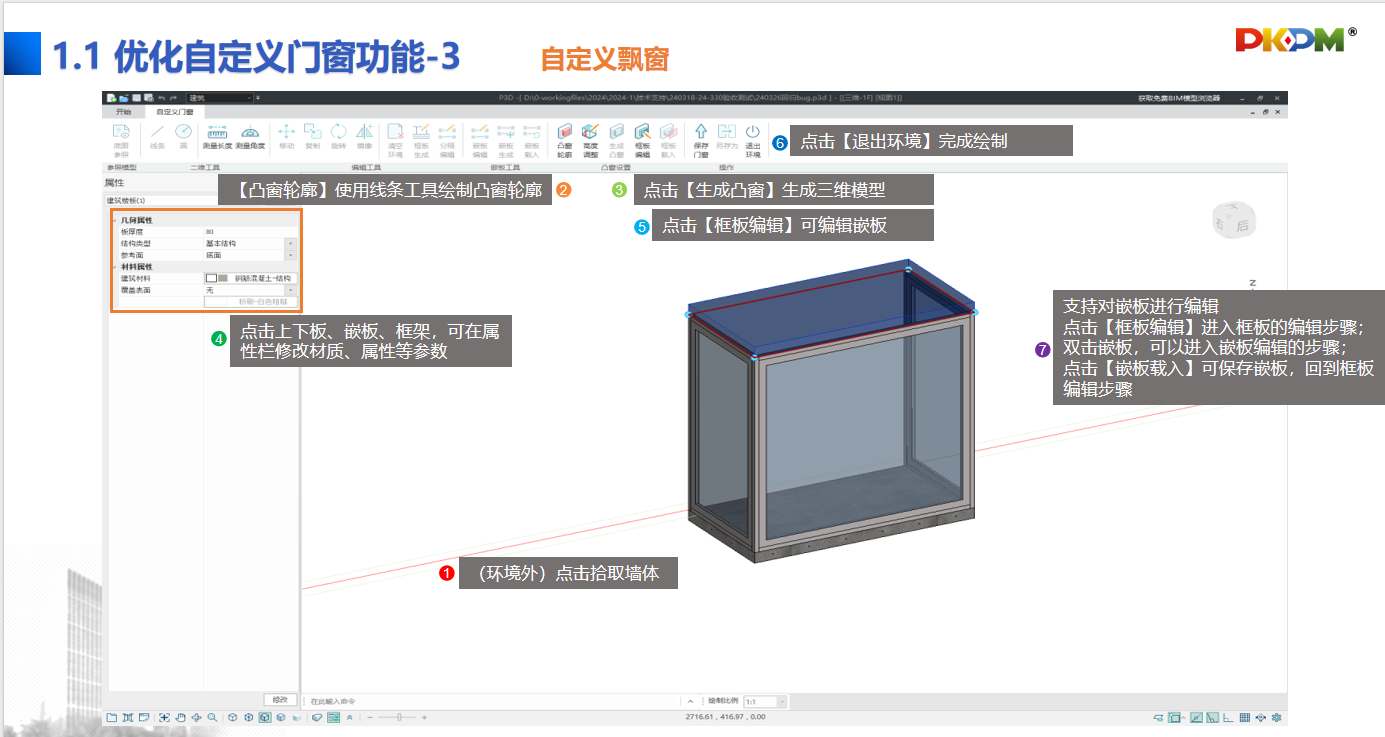Click the zoom magnifier icon in status bar

coord(212,717)
